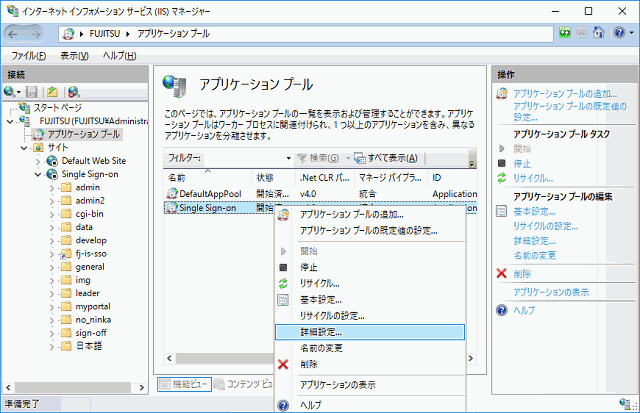
Task: Select the sign-off folder in tree
Action: [91, 333]
